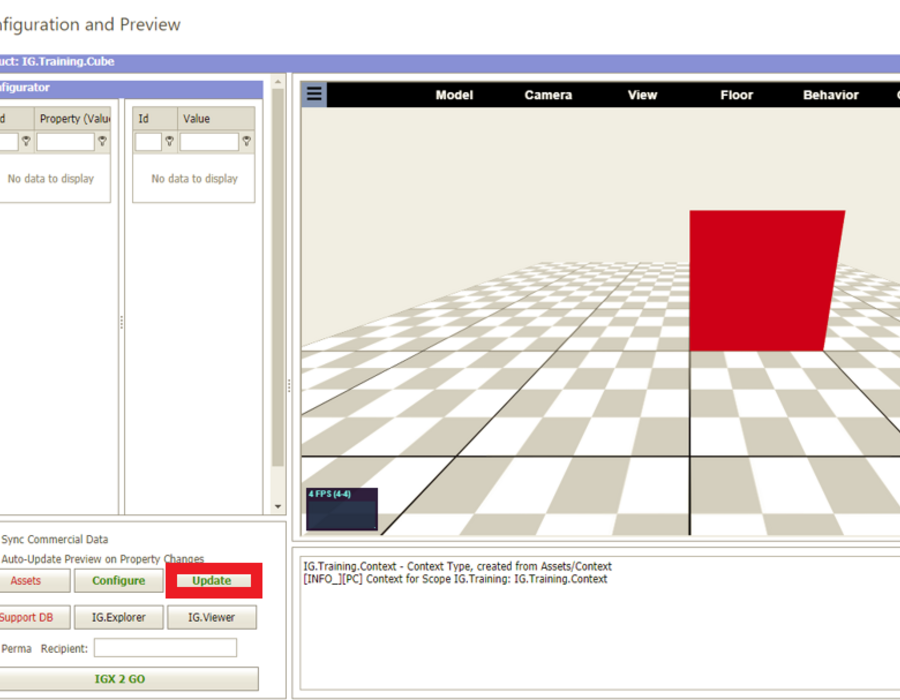Click the Configure button

(x=119, y=581)
